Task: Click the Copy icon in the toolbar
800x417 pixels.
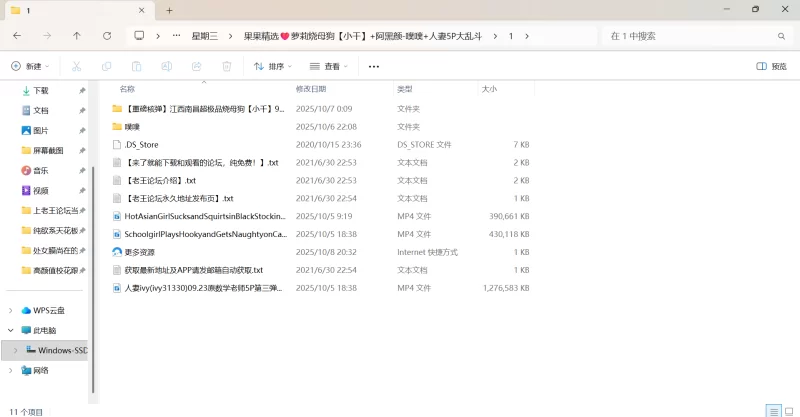Action: [106, 66]
